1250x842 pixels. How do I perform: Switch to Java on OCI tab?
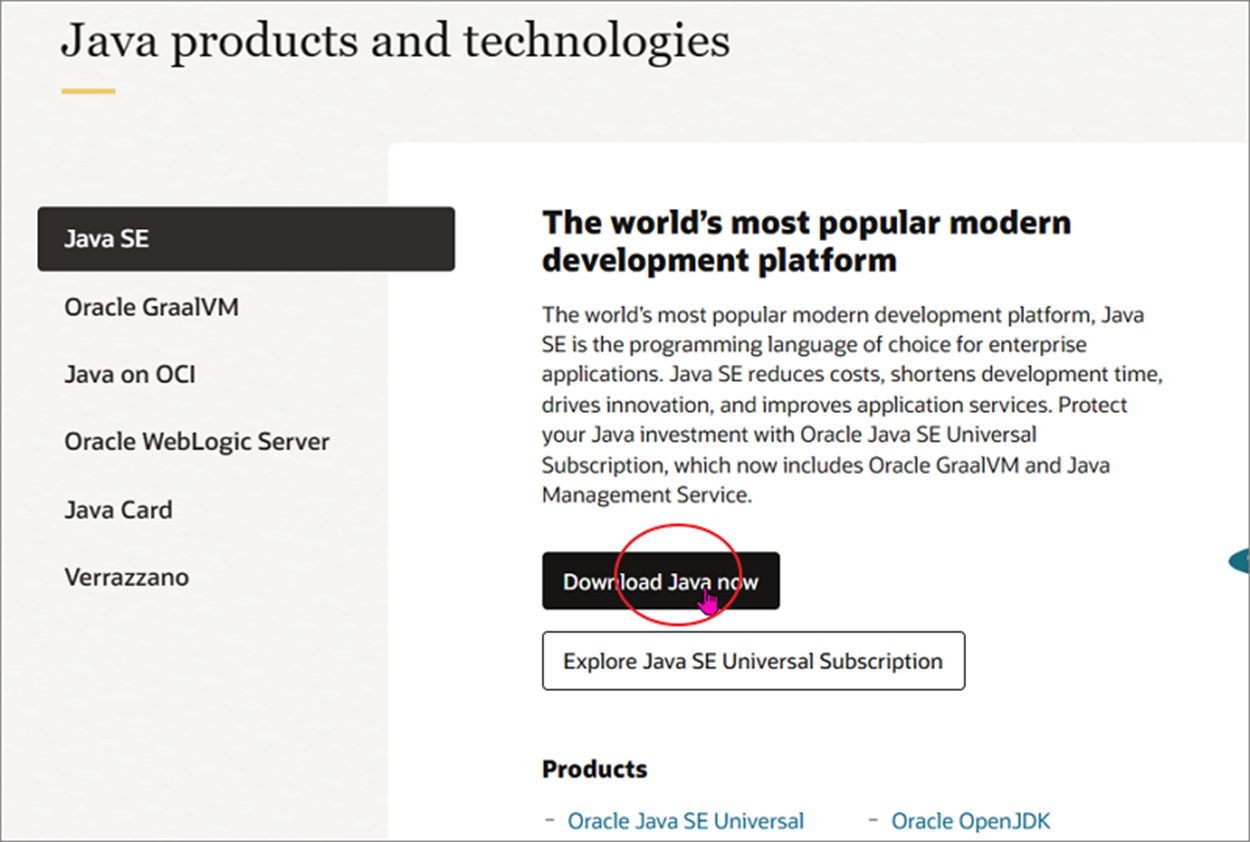[x=130, y=375]
